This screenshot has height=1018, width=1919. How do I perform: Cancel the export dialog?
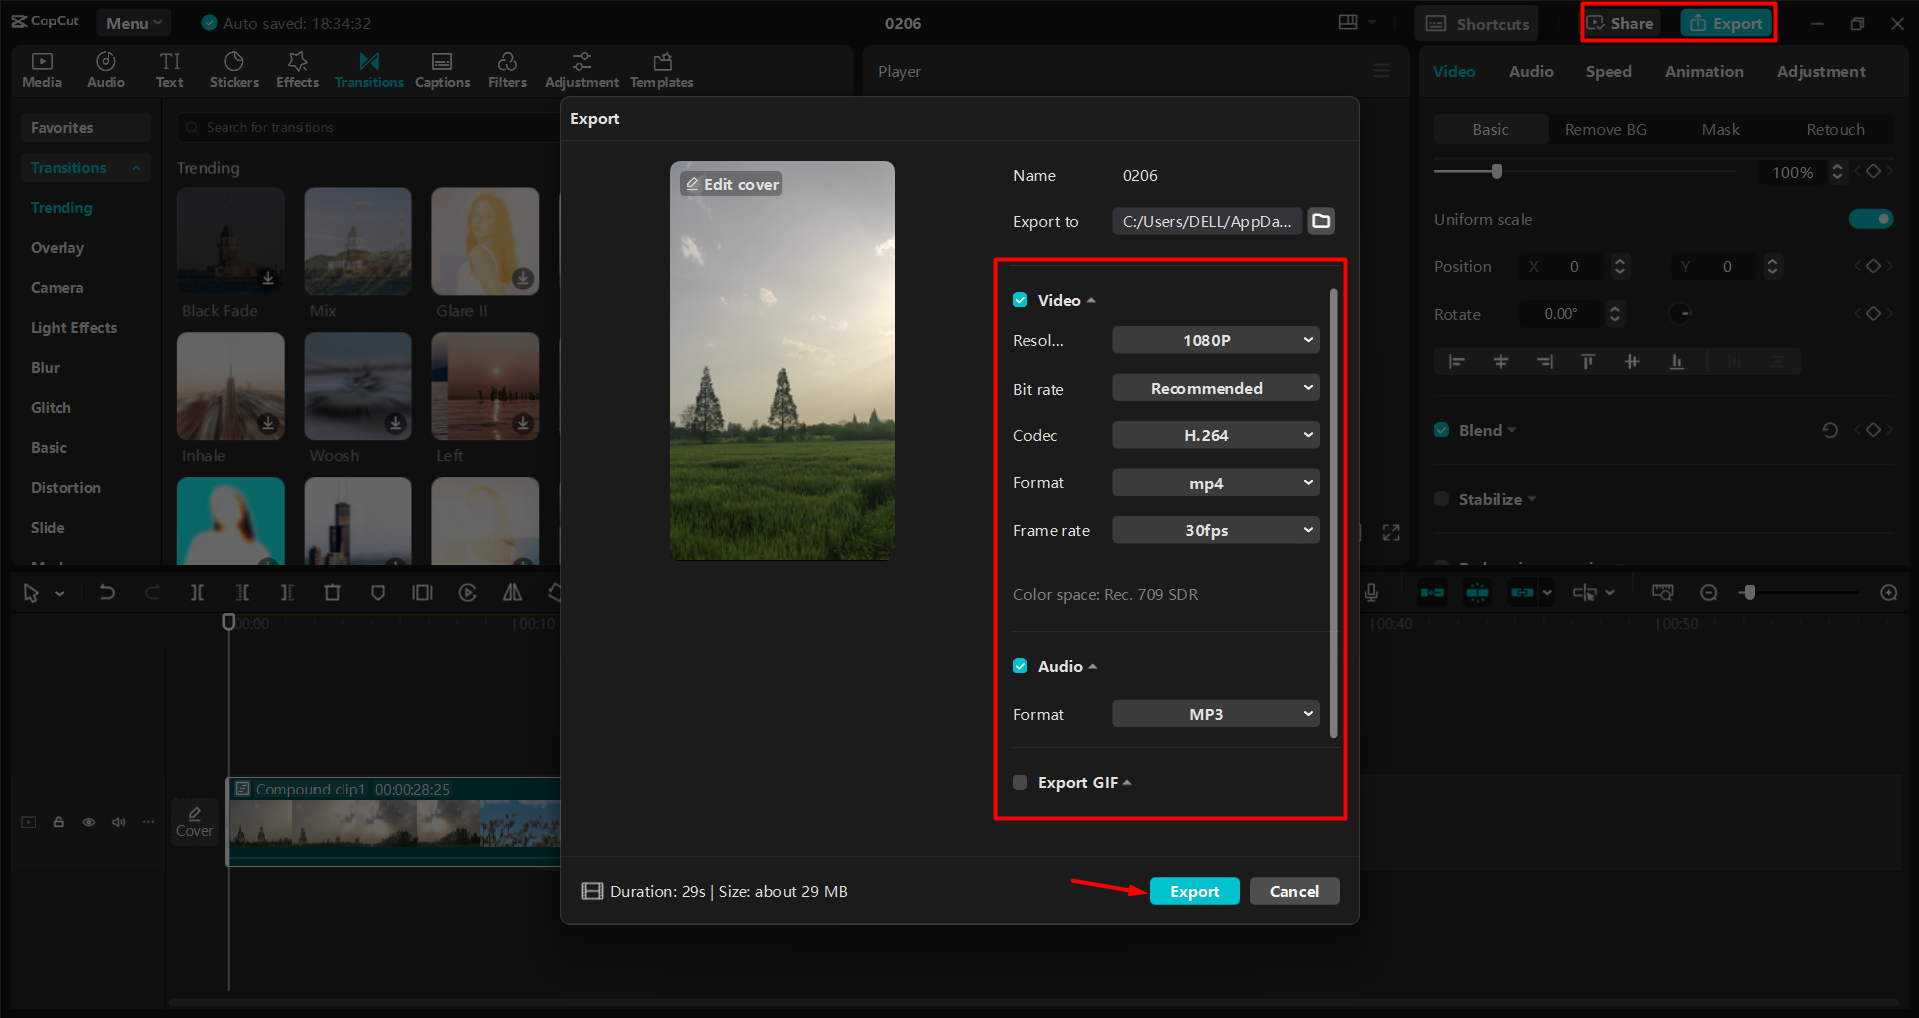point(1294,891)
